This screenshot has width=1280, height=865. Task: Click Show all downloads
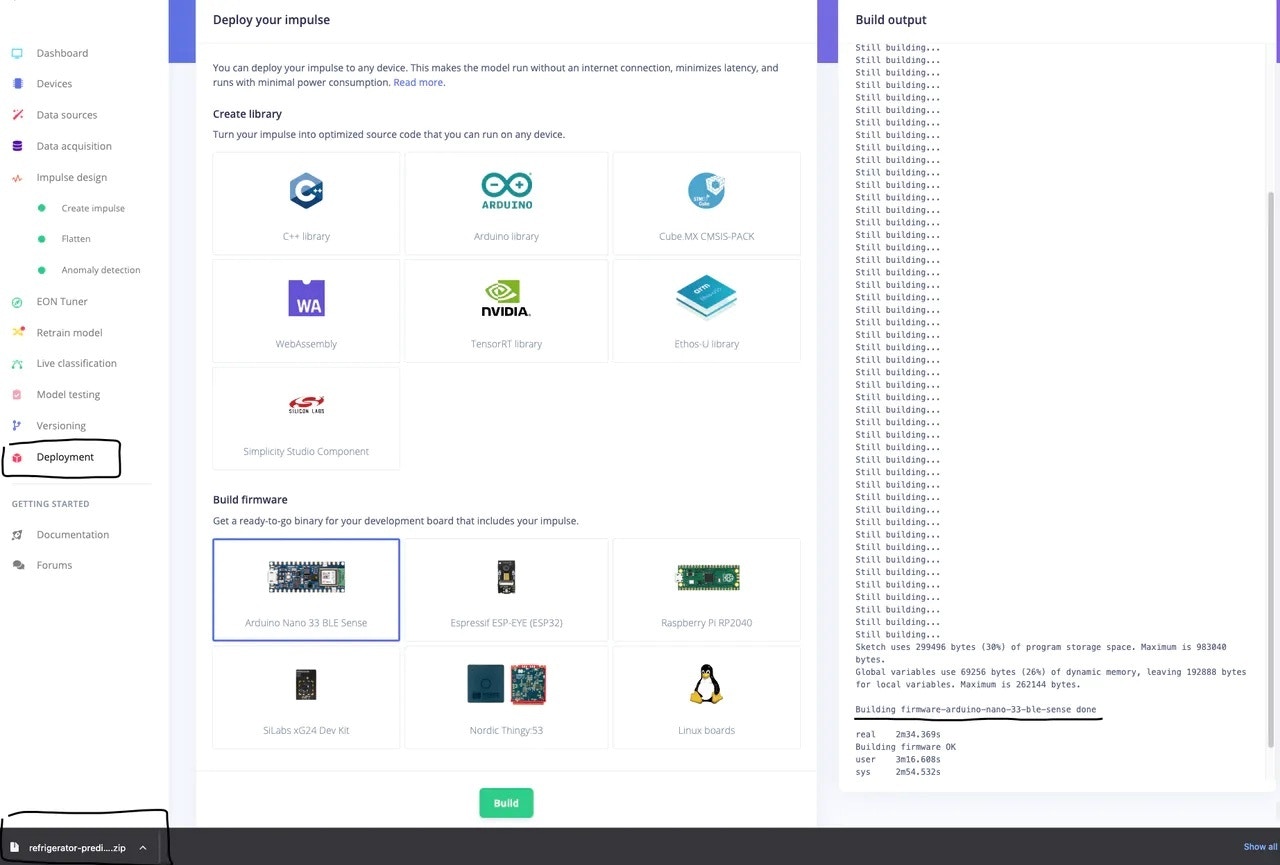[1260, 846]
